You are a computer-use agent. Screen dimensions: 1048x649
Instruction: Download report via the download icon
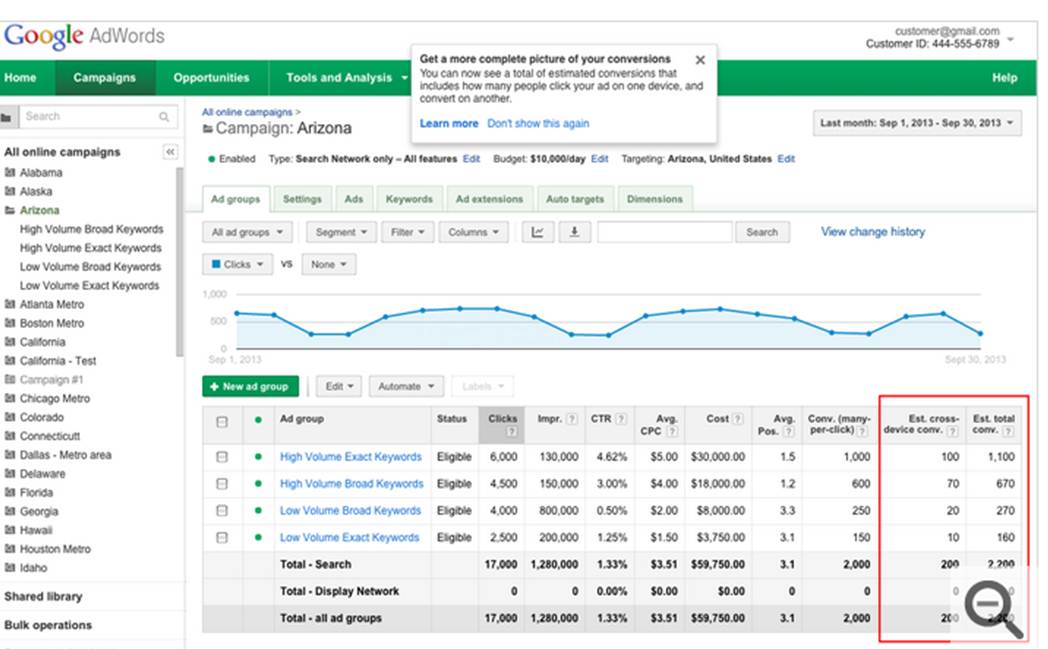[574, 232]
